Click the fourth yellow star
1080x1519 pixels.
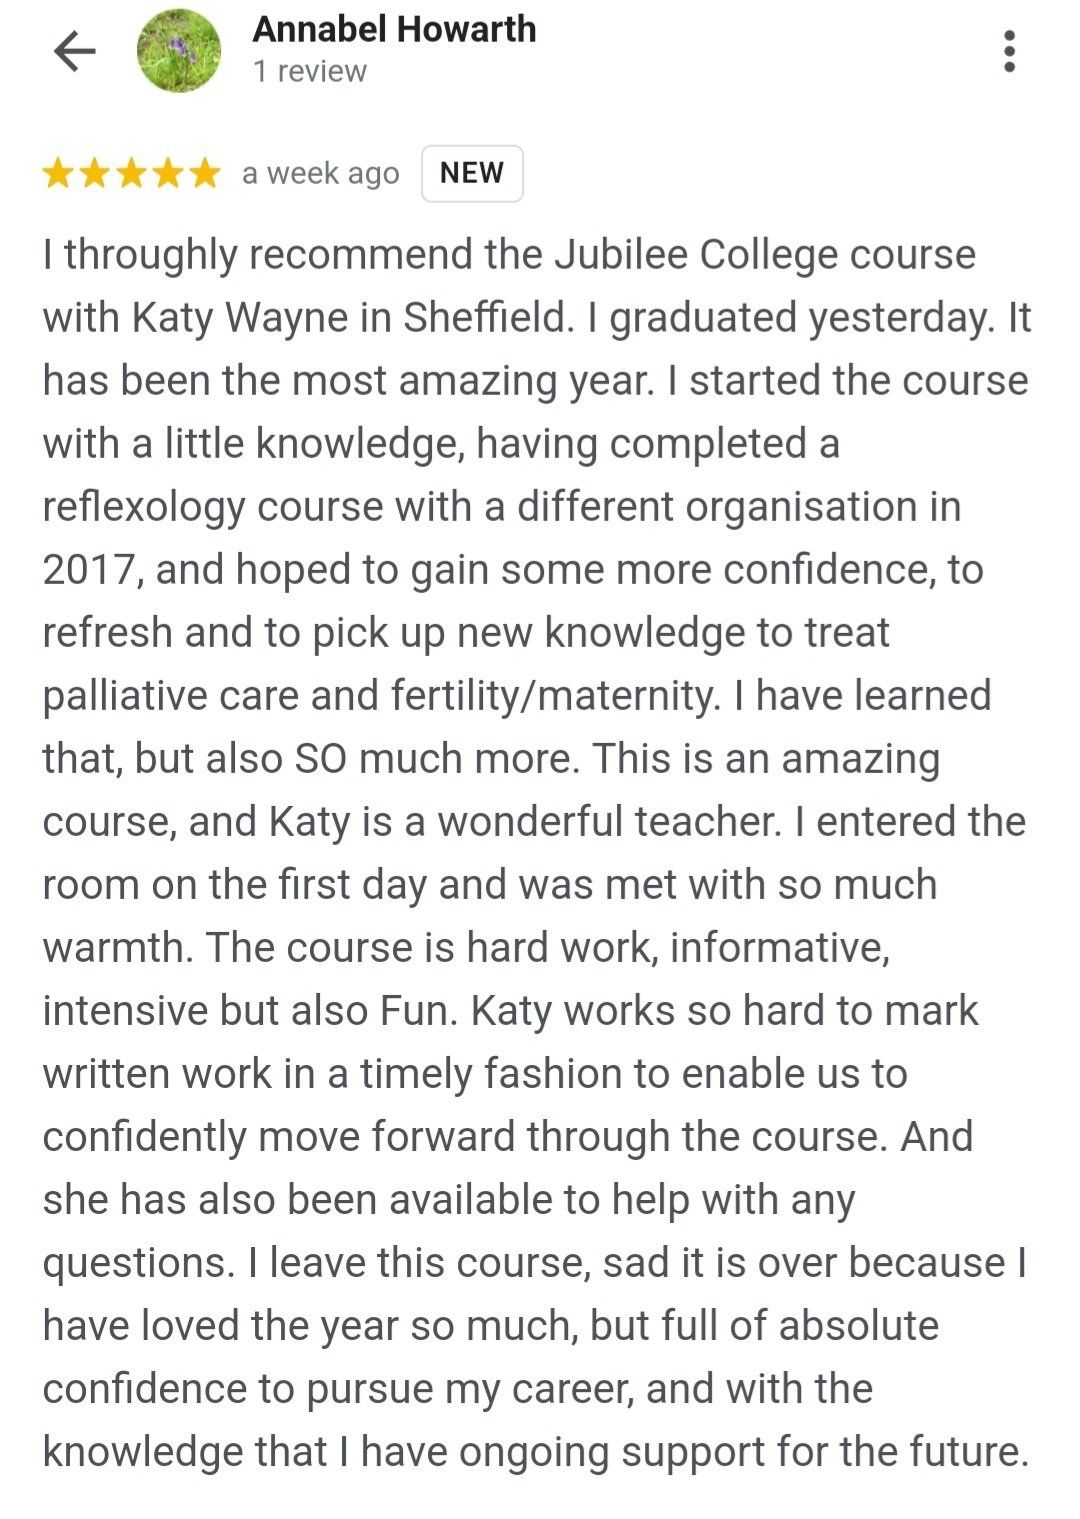(x=168, y=174)
